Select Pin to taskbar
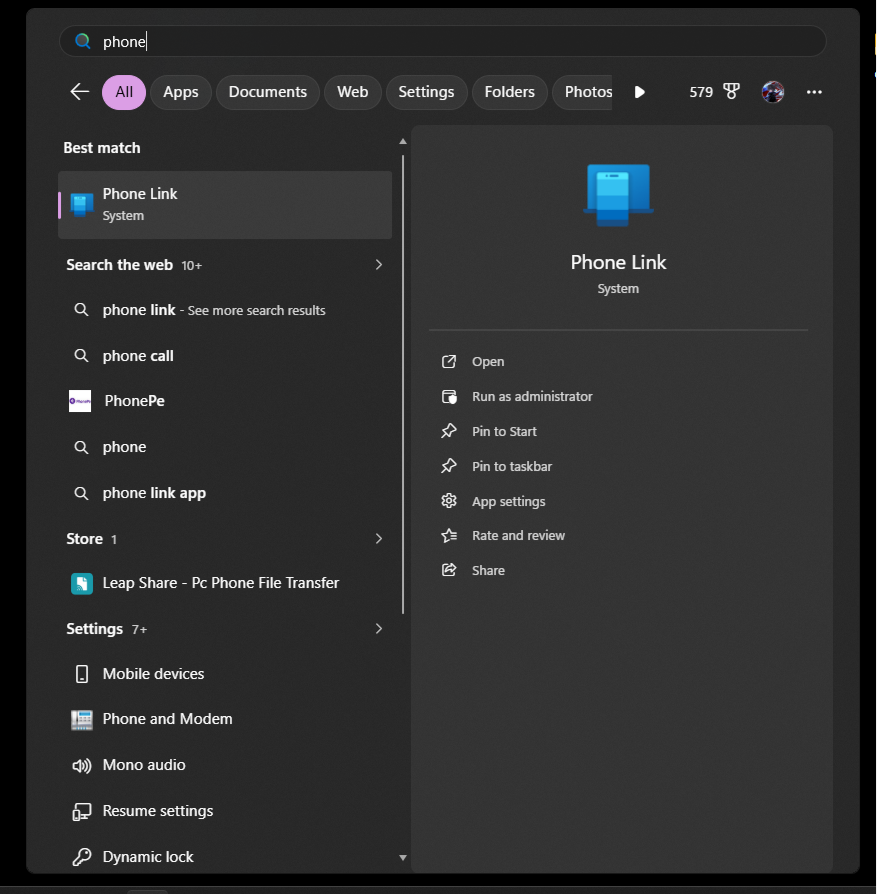 (x=512, y=466)
